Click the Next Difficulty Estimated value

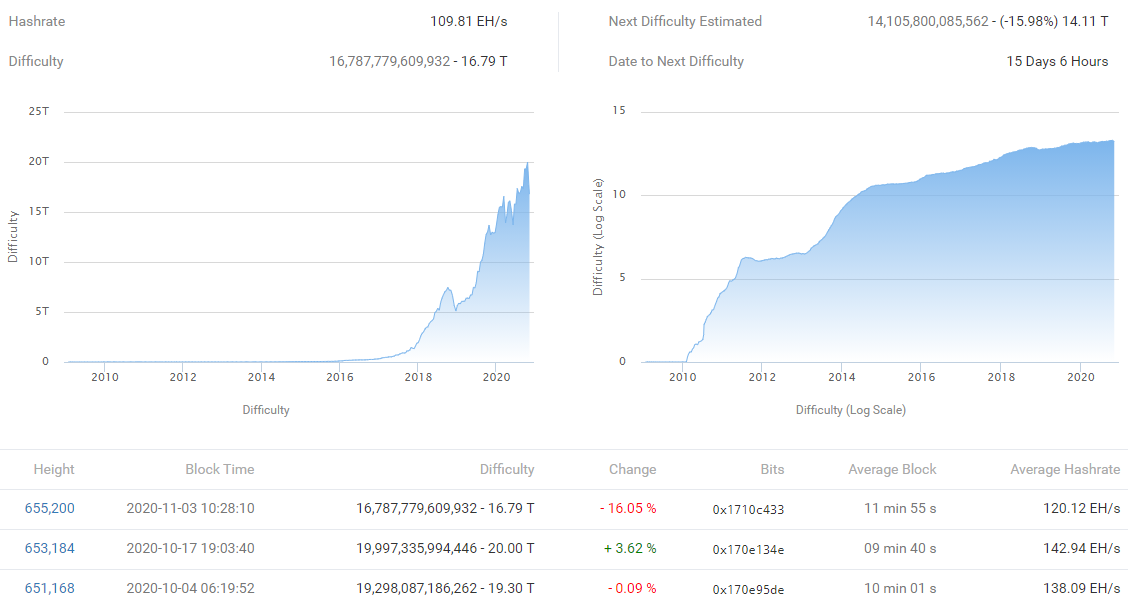990,20
